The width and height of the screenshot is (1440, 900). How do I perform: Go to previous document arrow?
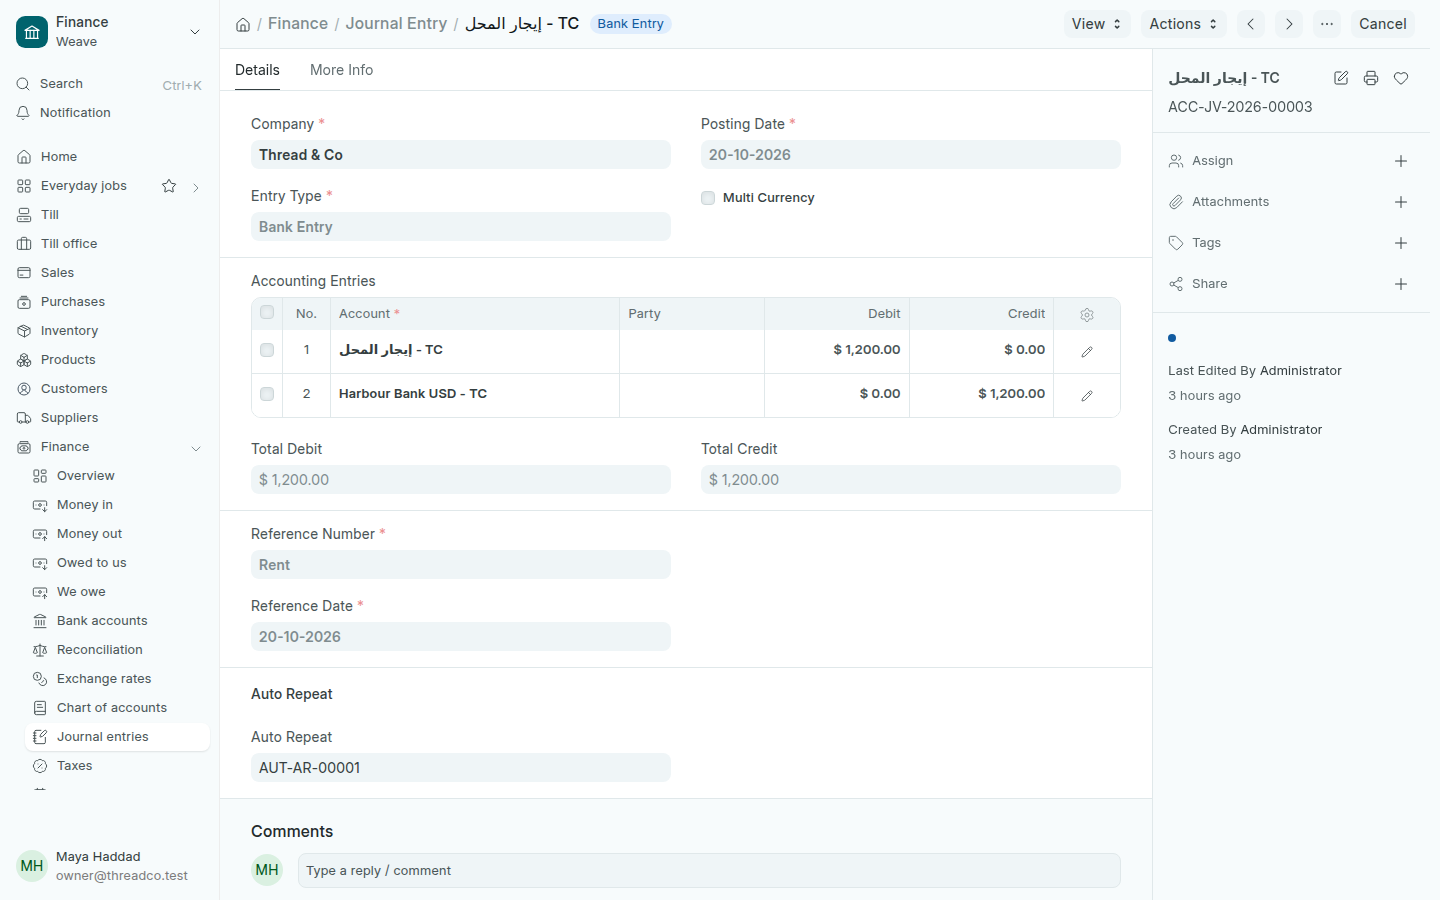(1251, 24)
